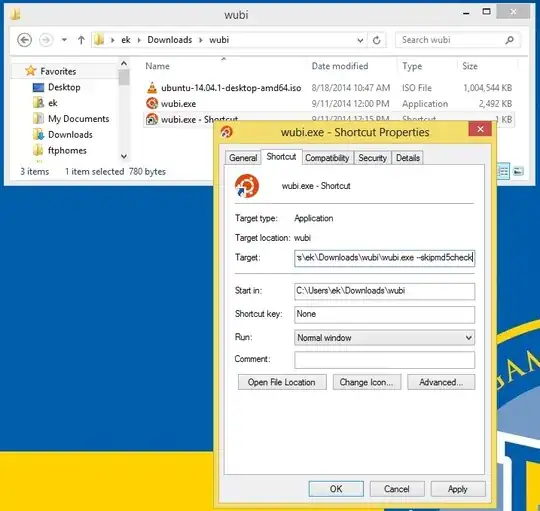
Task: Click Ubuntu logo icon of wubi.exe
Action: click(x=152, y=103)
